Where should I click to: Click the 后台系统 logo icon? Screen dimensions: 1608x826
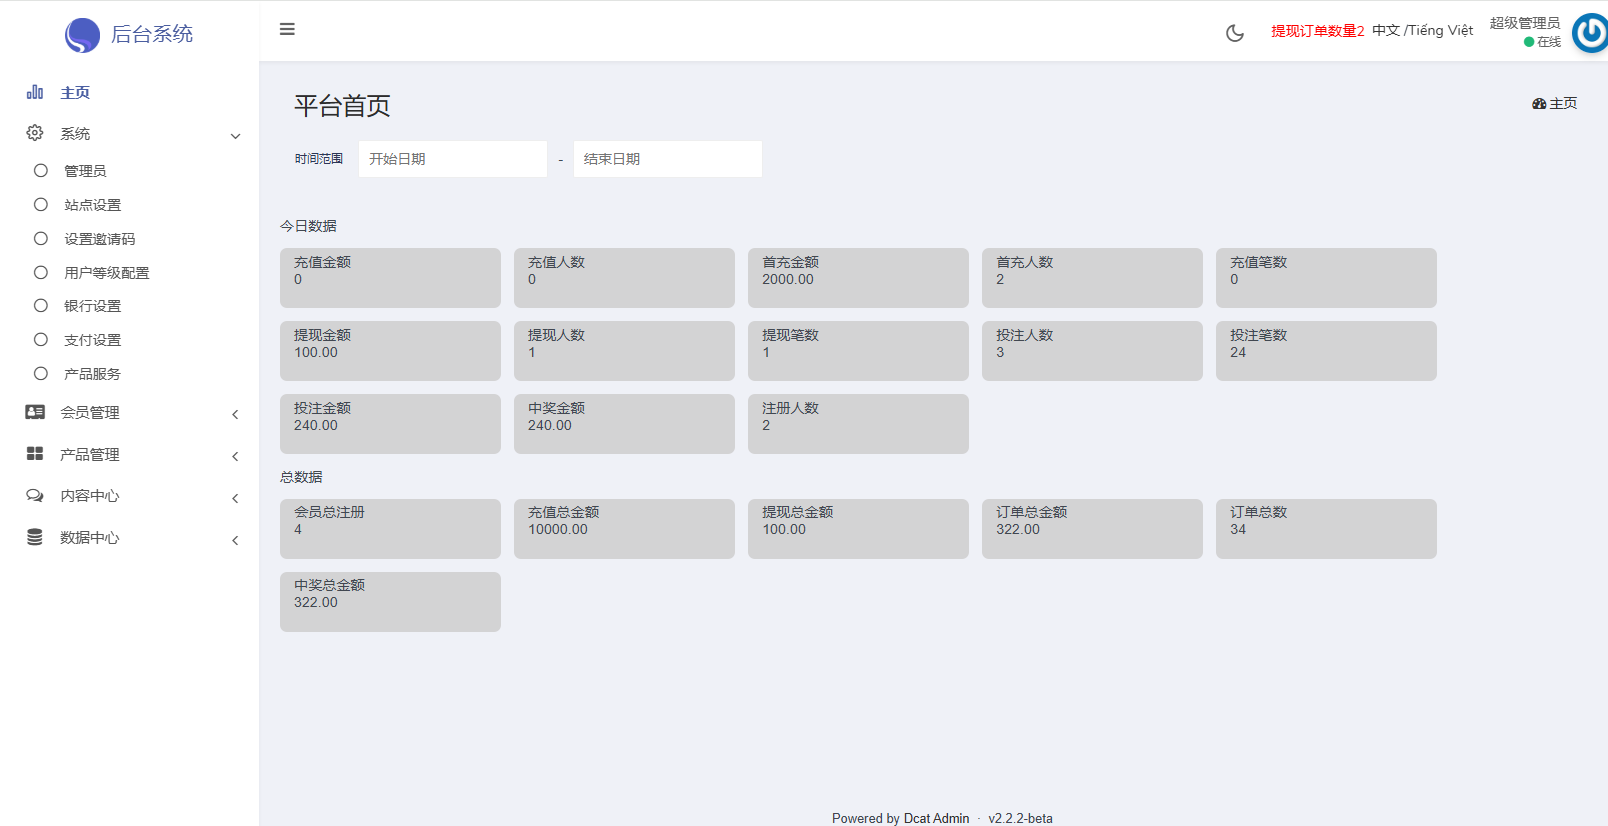82,35
